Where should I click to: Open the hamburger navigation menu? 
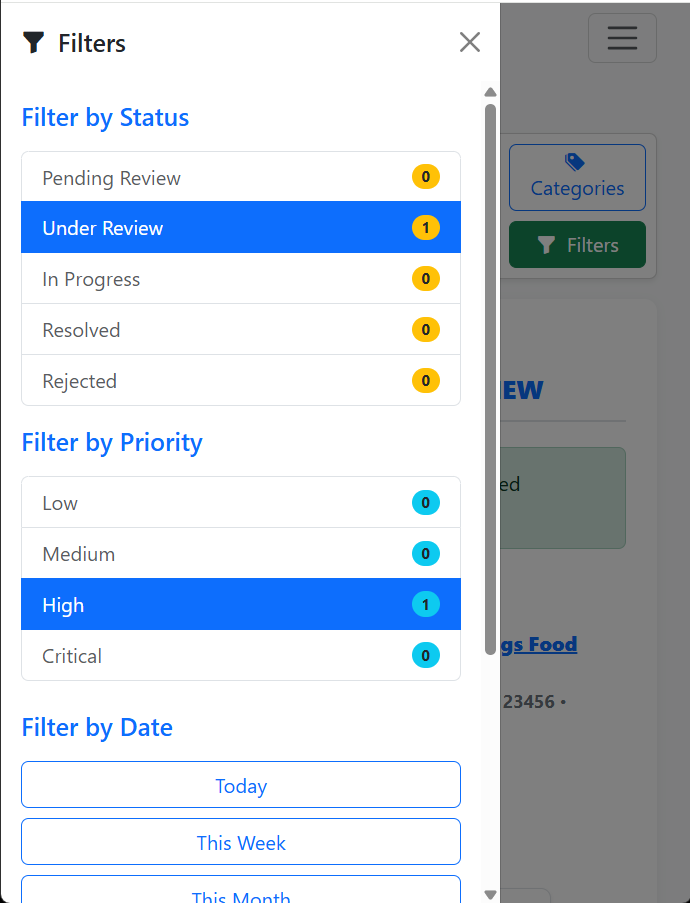pos(622,38)
